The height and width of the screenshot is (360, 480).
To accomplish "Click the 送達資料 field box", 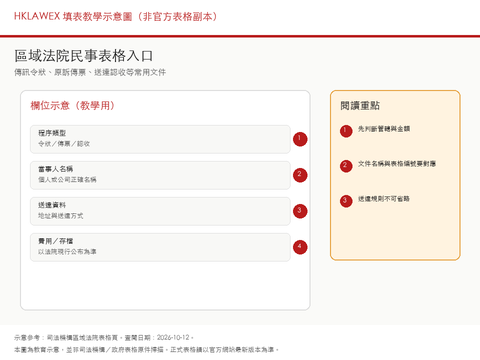I will pyautogui.click(x=160, y=211).
